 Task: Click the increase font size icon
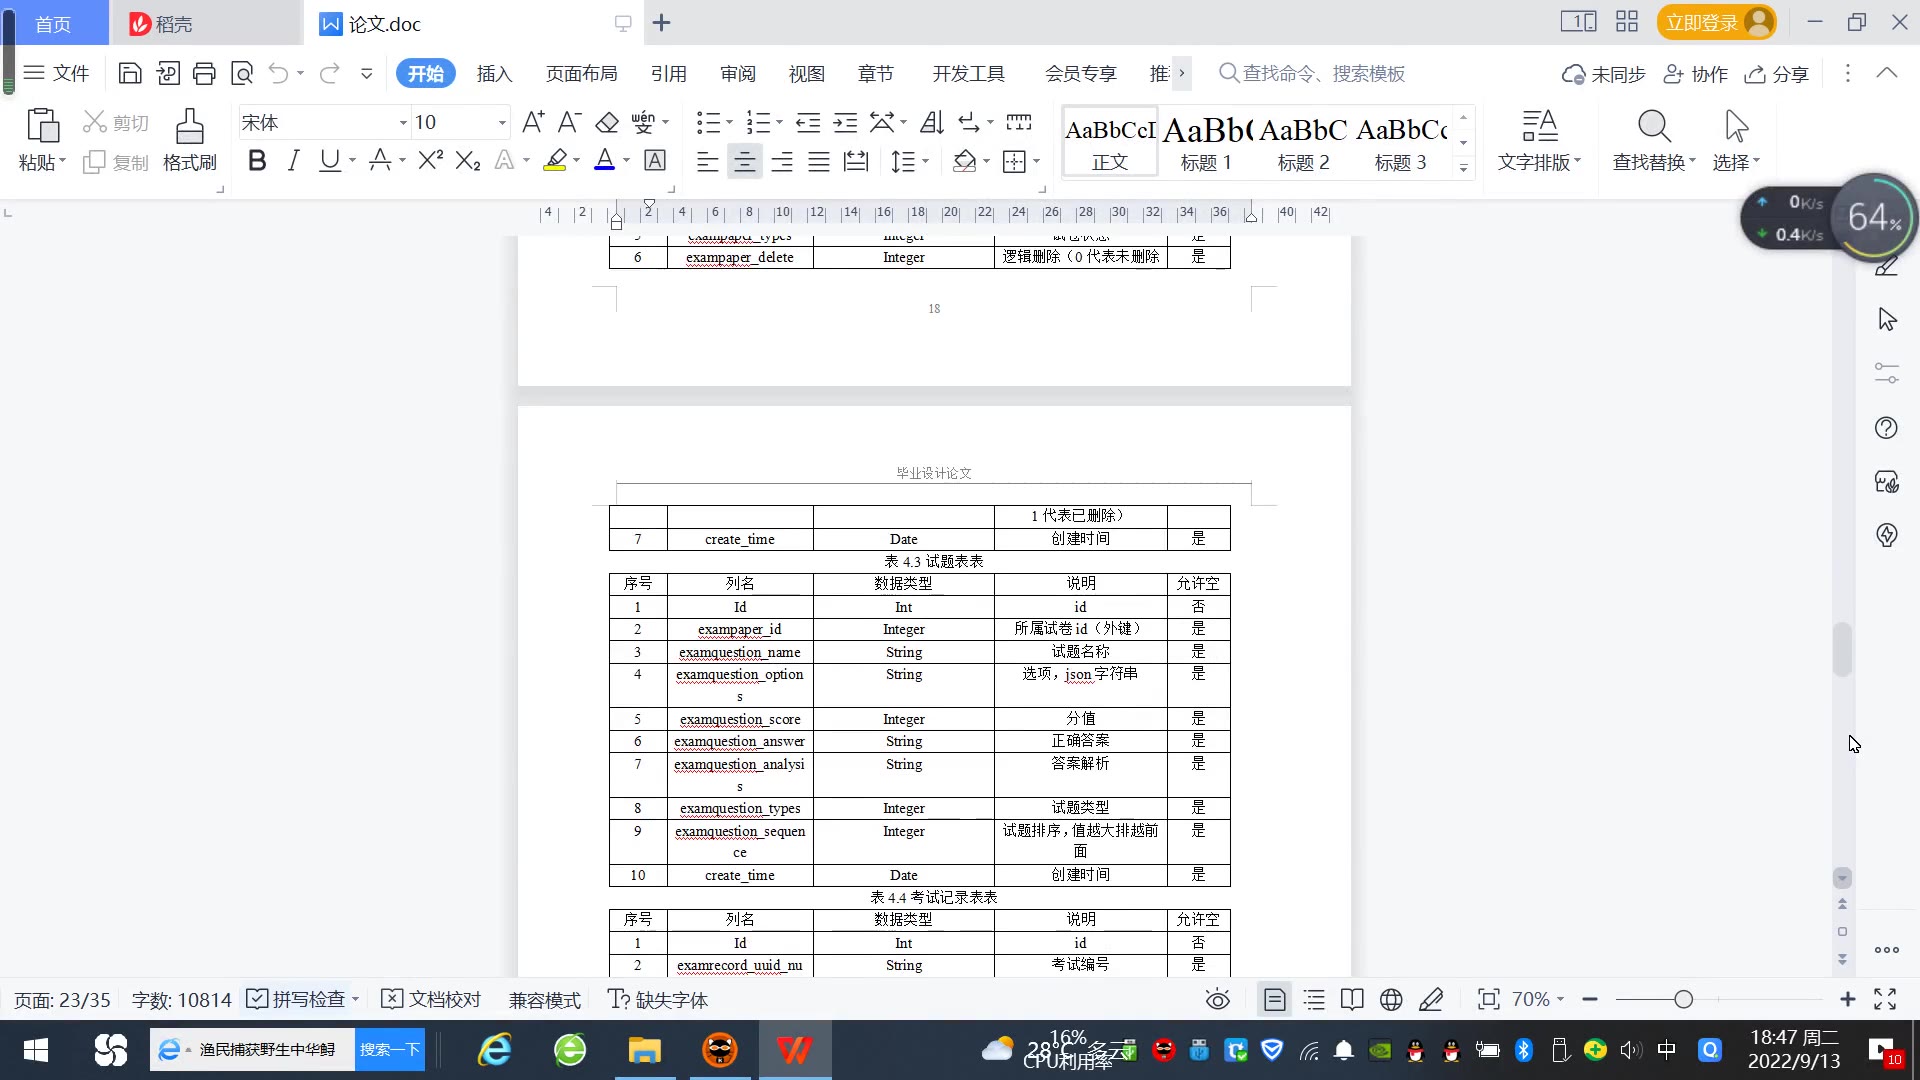click(x=533, y=123)
